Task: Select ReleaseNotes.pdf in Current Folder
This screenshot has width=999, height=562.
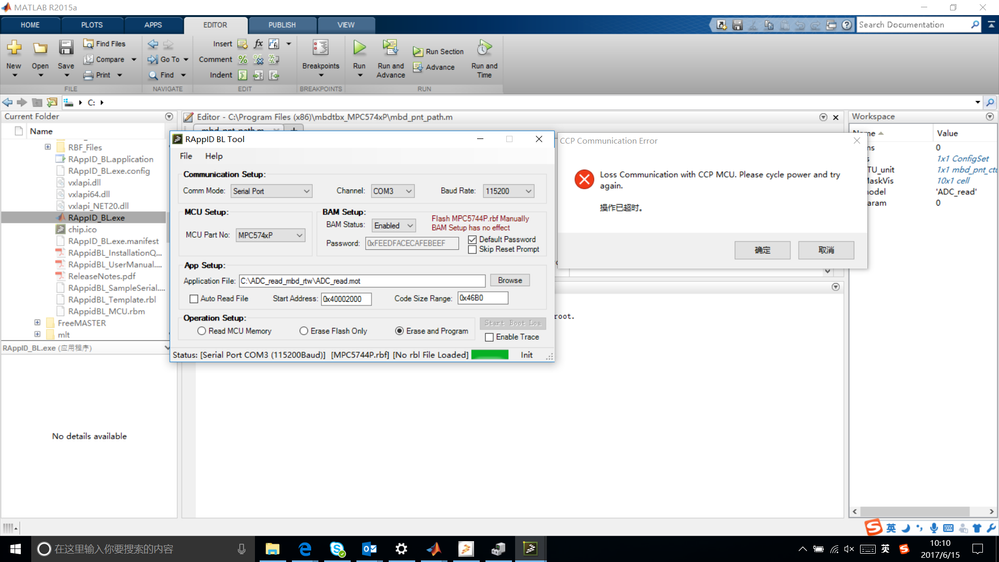Action: tap(101, 277)
